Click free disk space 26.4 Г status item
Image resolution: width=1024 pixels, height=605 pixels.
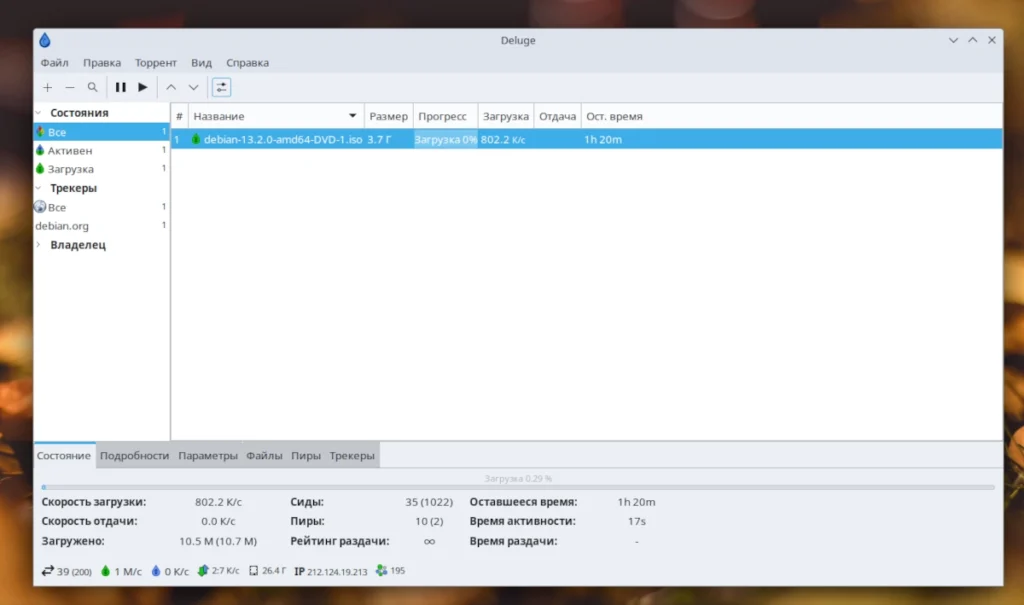268,571
